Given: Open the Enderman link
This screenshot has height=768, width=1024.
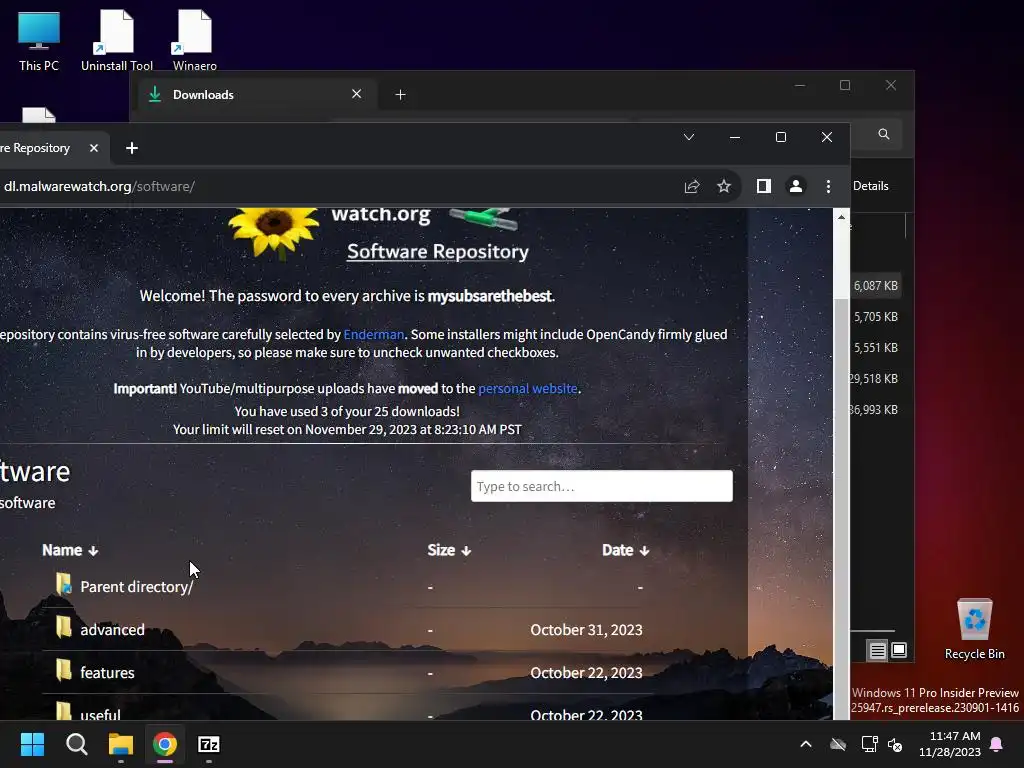Looking at the screenshot, I should click(x=374, y=334).
